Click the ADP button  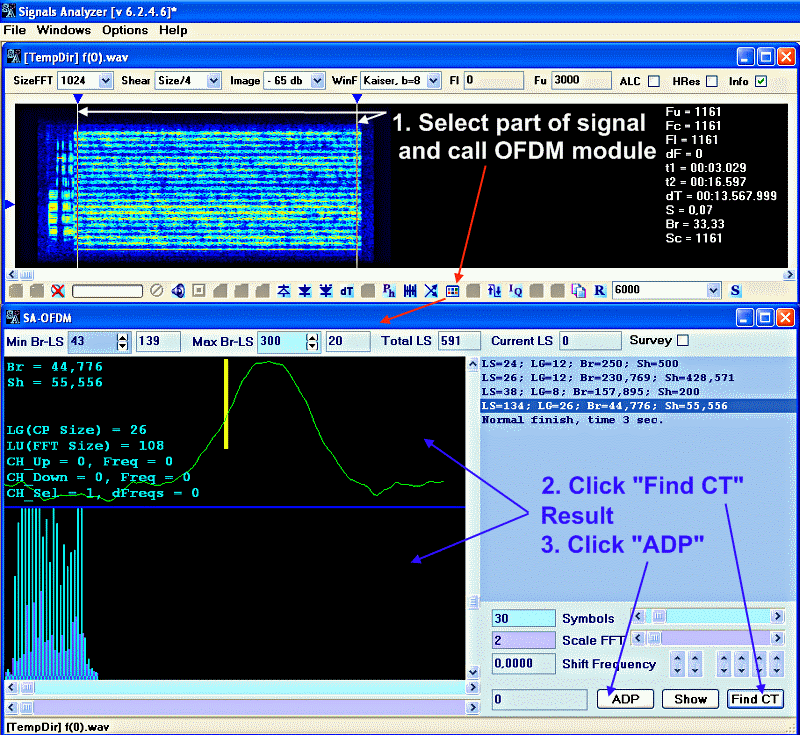click(625, 699)
